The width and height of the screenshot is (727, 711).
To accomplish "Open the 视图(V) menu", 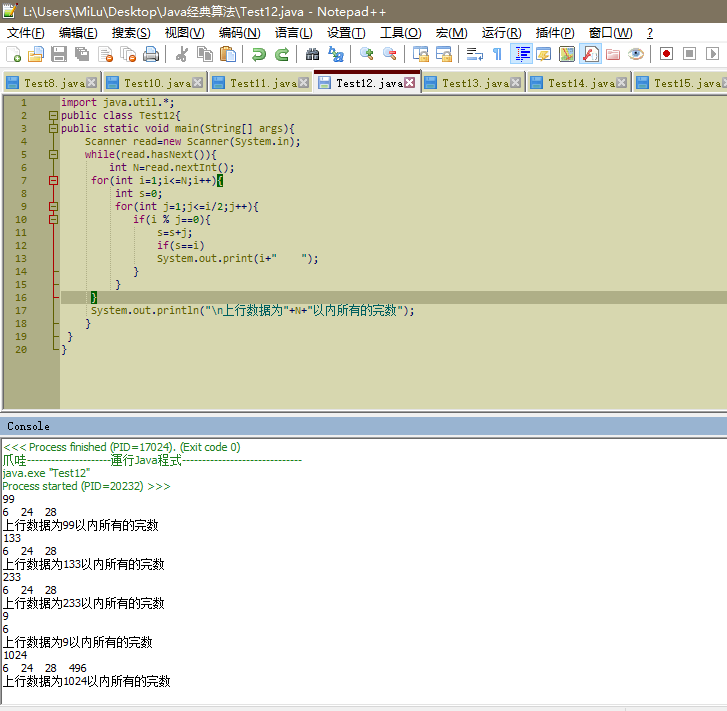I will [x=184, y=33].
